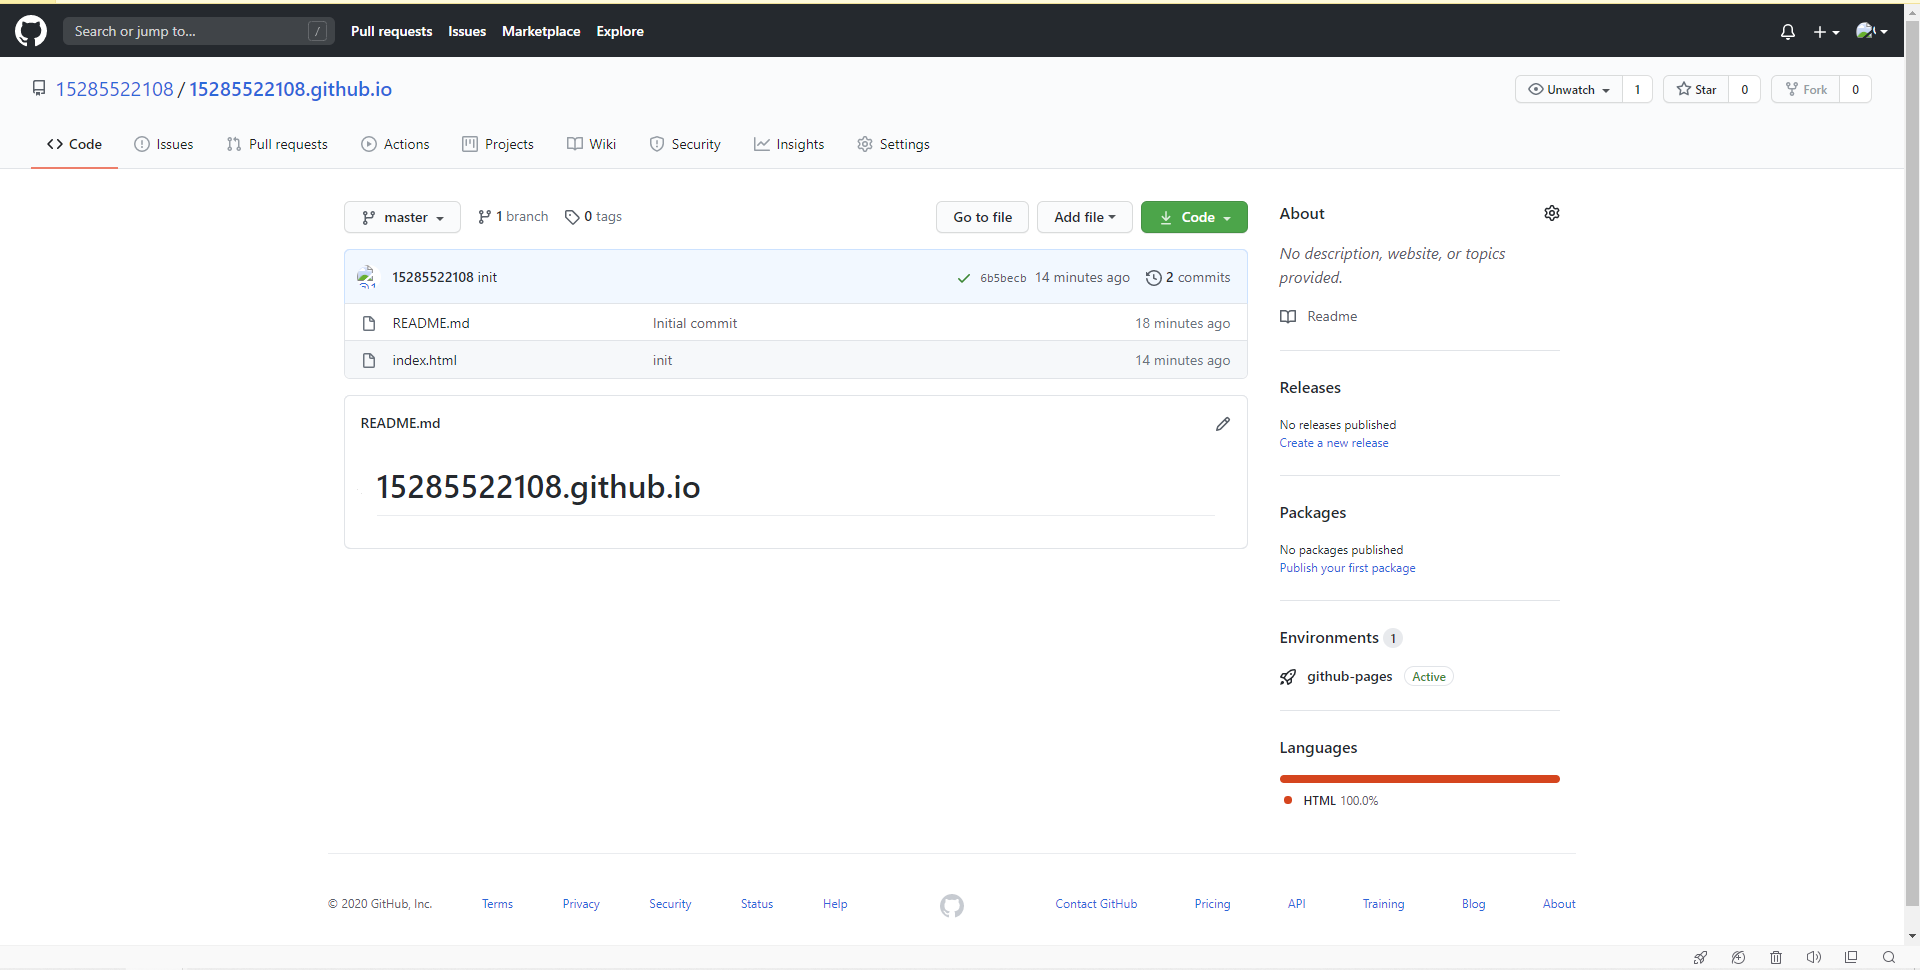Image resolution: width=1920 pixels, height=970 pixels.
Task: Switch to the repository Pull requests tab
Action: [277, 144]
